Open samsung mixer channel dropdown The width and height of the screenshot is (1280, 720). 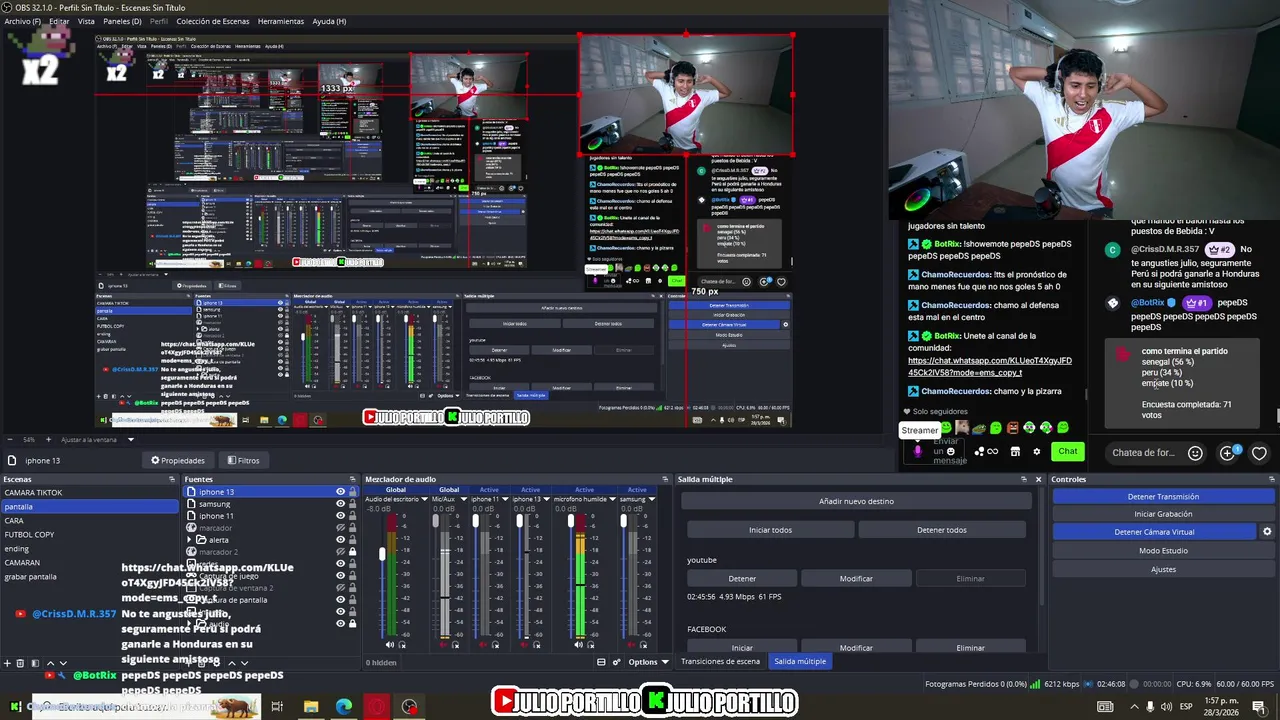(x=651, y=499)
